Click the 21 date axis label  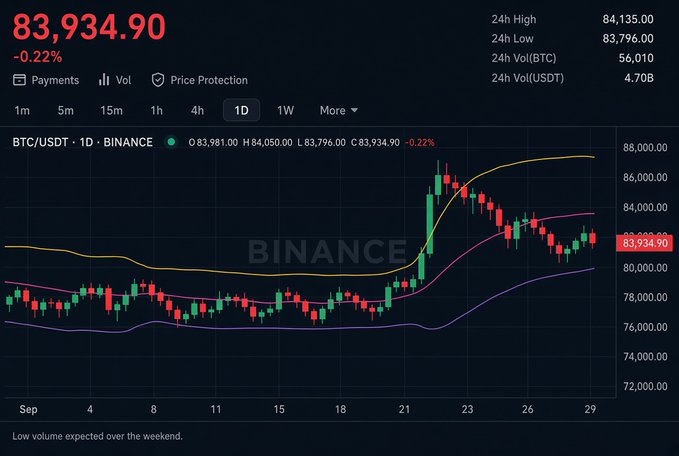point(404,409)
